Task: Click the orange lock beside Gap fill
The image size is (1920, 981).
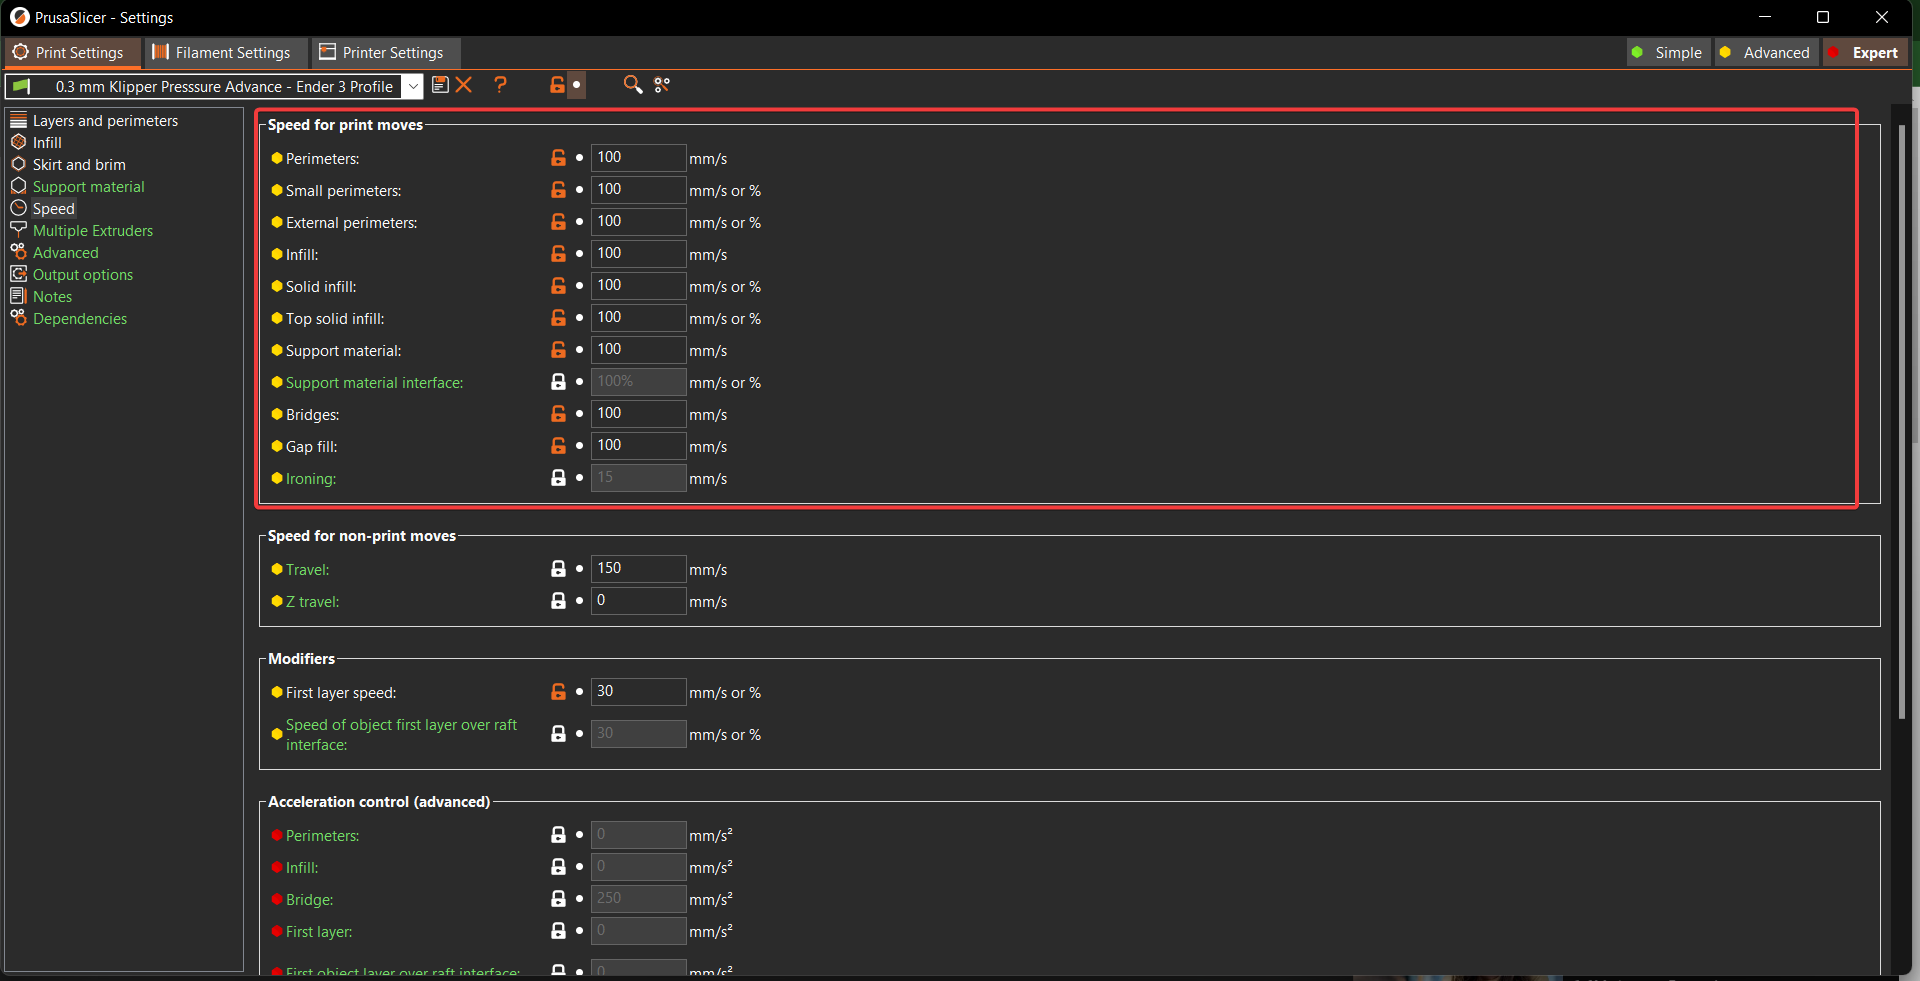Action: click(558, 446)
